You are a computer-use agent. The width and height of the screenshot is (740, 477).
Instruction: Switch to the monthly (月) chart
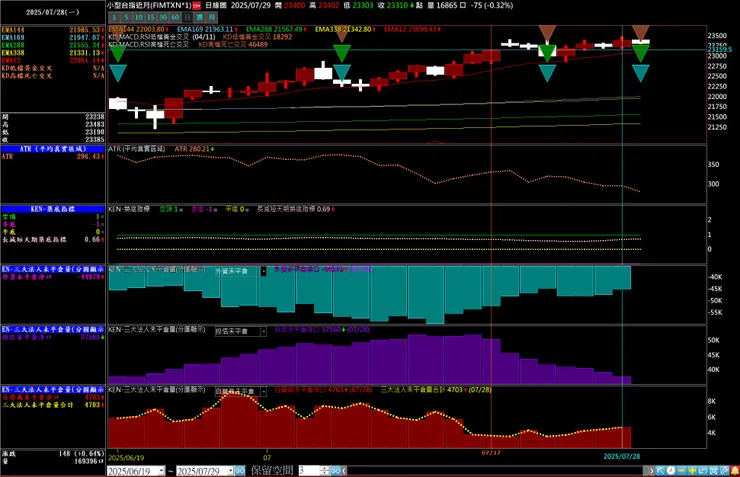(x=212, y=17)
